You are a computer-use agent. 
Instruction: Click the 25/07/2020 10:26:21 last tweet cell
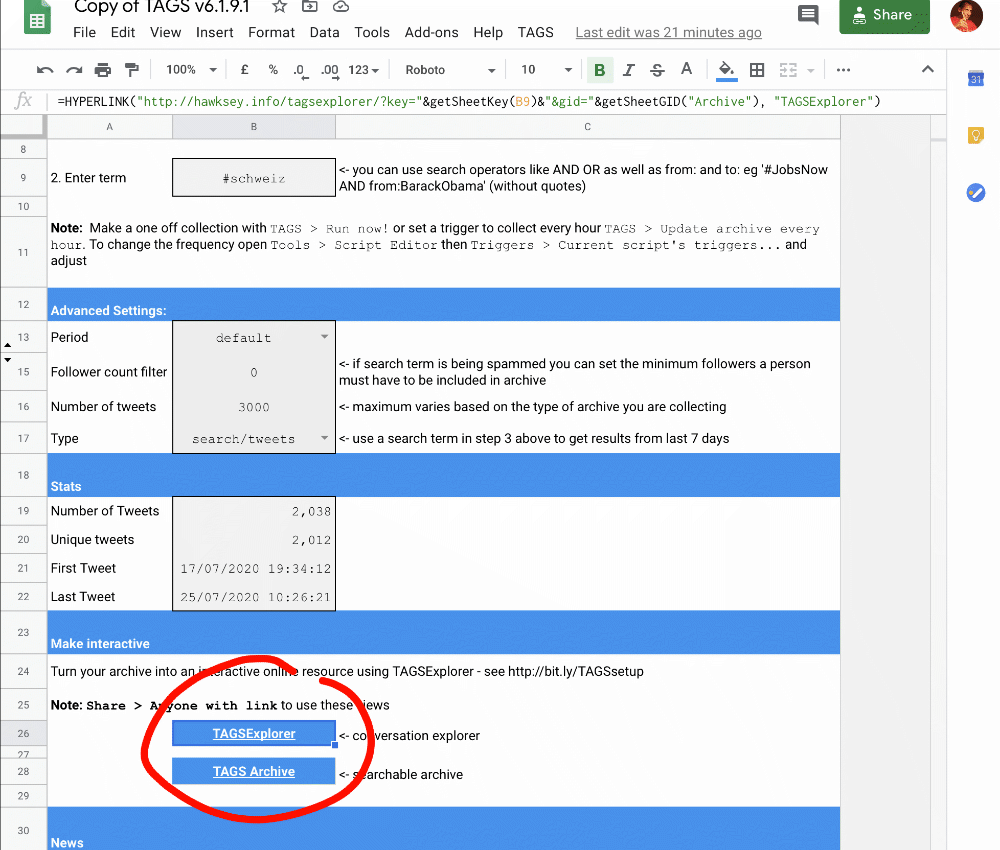point(254,597)
